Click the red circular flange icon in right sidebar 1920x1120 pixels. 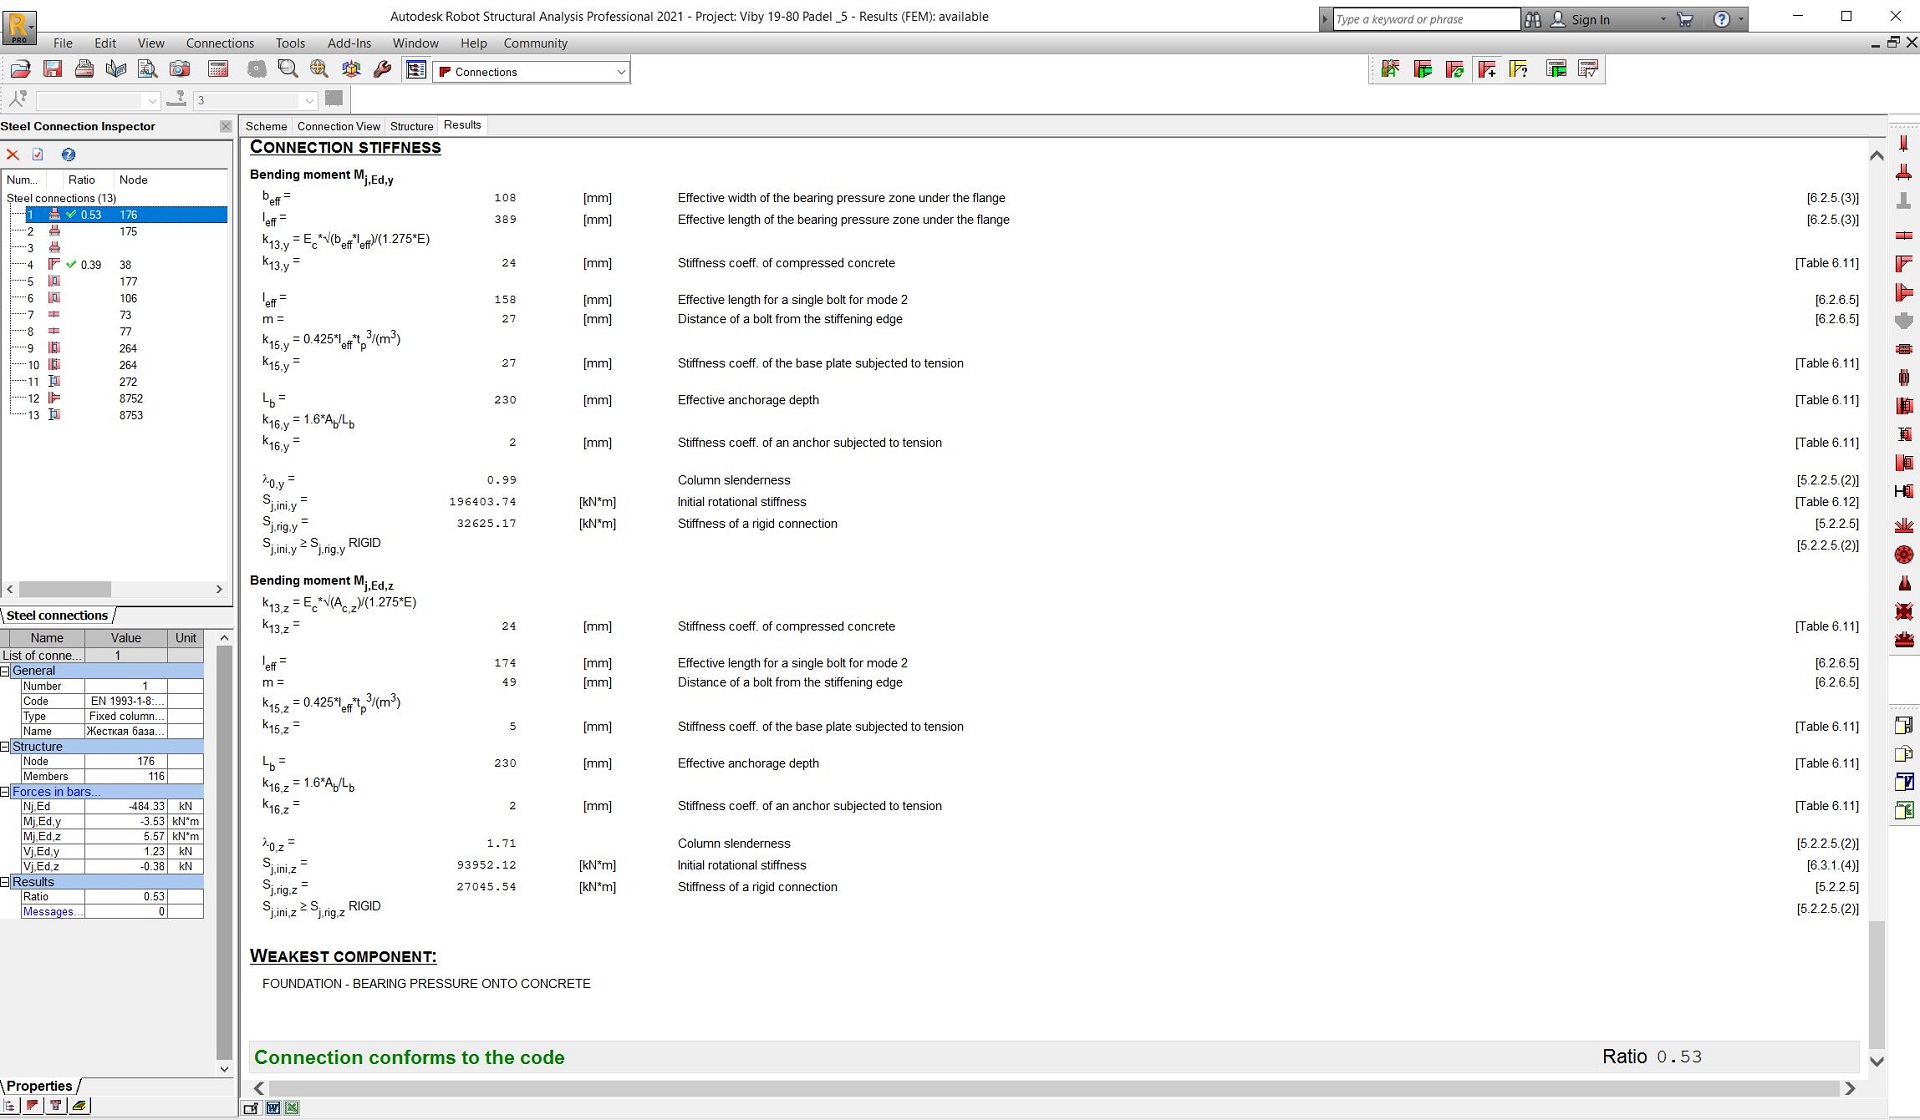click(x=1904, y=554)
